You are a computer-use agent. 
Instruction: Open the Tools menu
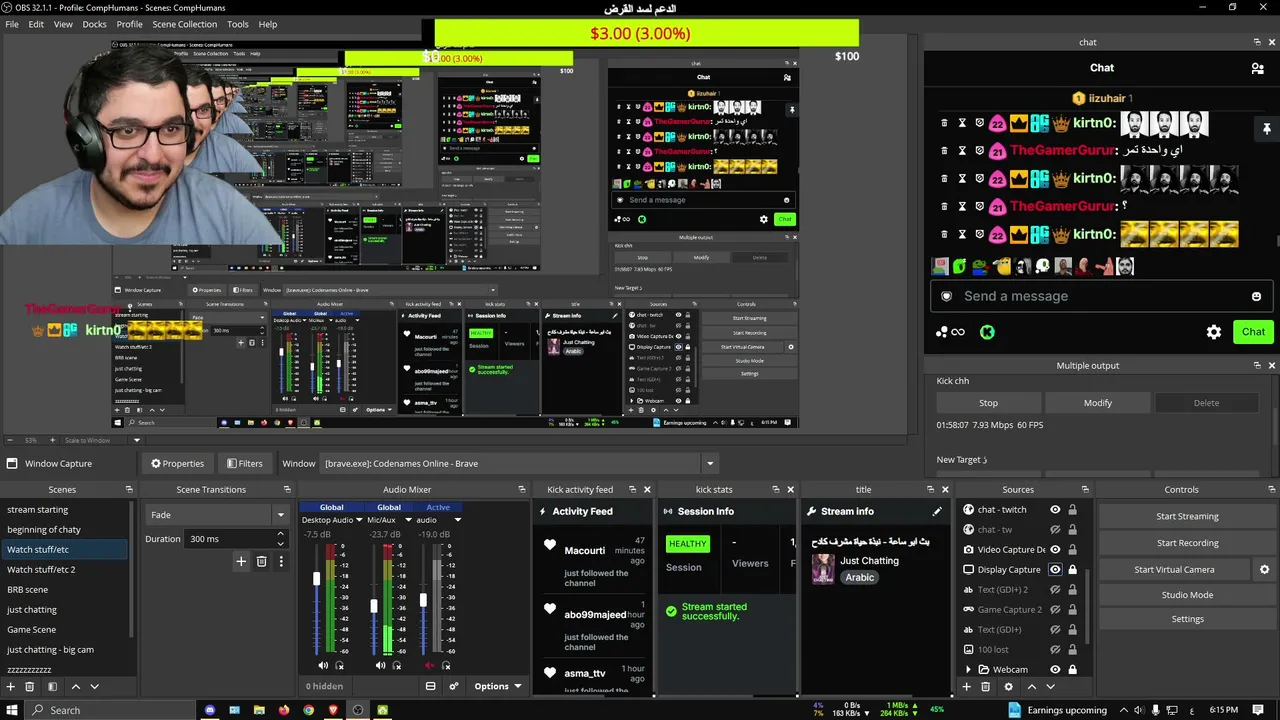[x=238, y=24]
